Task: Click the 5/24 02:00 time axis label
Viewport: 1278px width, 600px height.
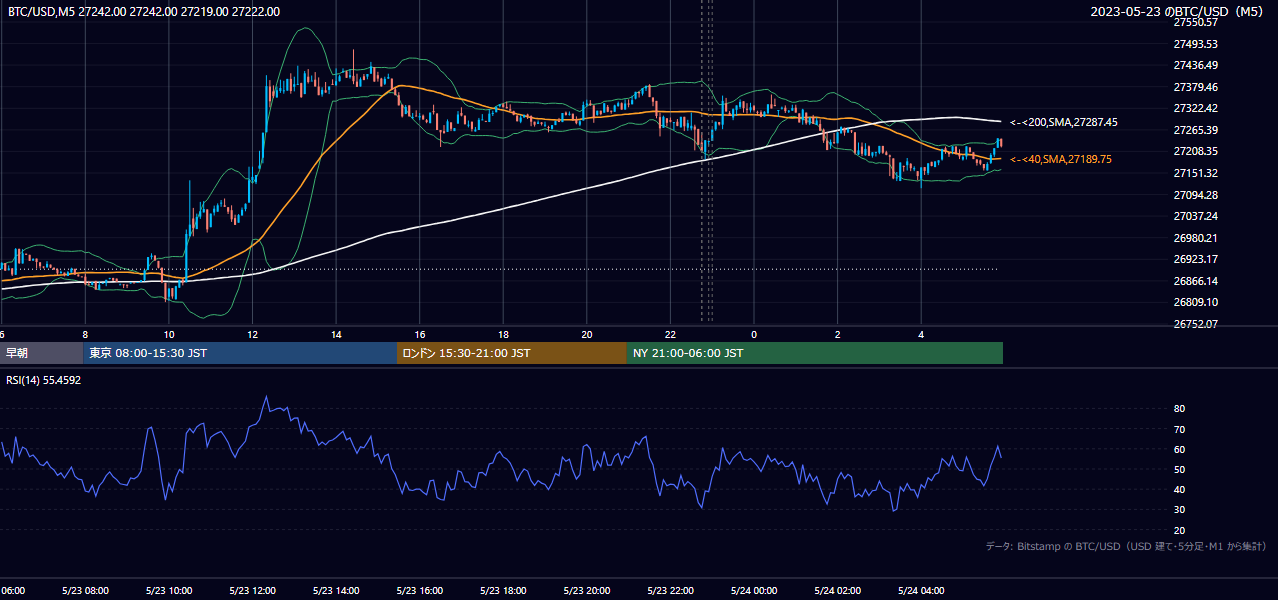Action: (x=838, y=591)
